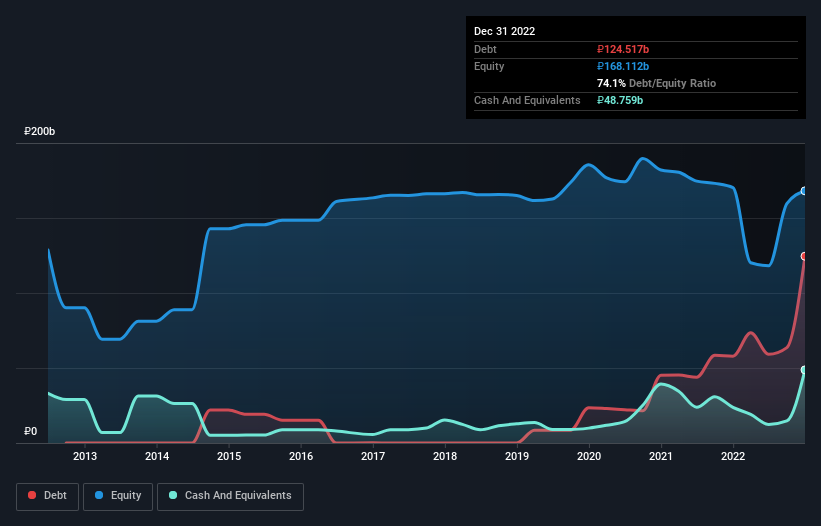Screen dimensions: 821x526
Task: Toggle the Equity legend button
Action: click(x=118, y=496)
